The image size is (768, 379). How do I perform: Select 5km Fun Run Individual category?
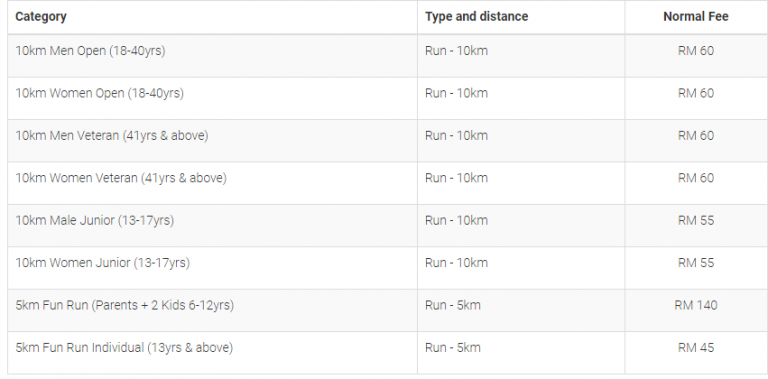click(x=124, y=348)
